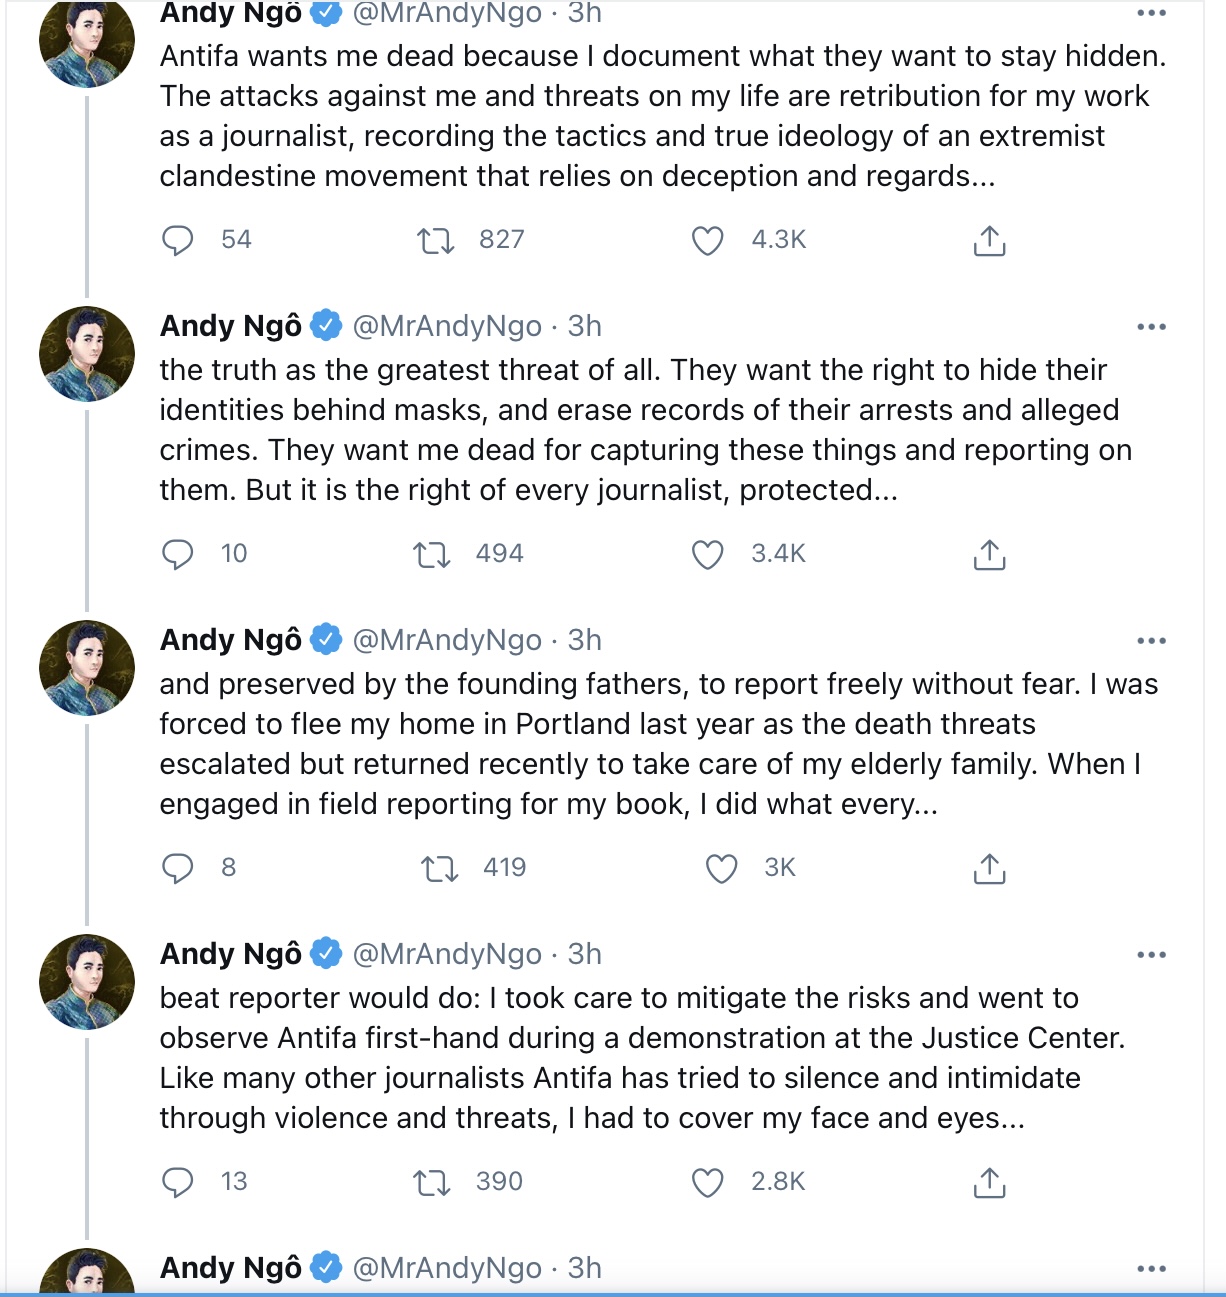Reply to the tweet with 10 replies
Screen dimensions: 1226x1297
pos(178,554)
